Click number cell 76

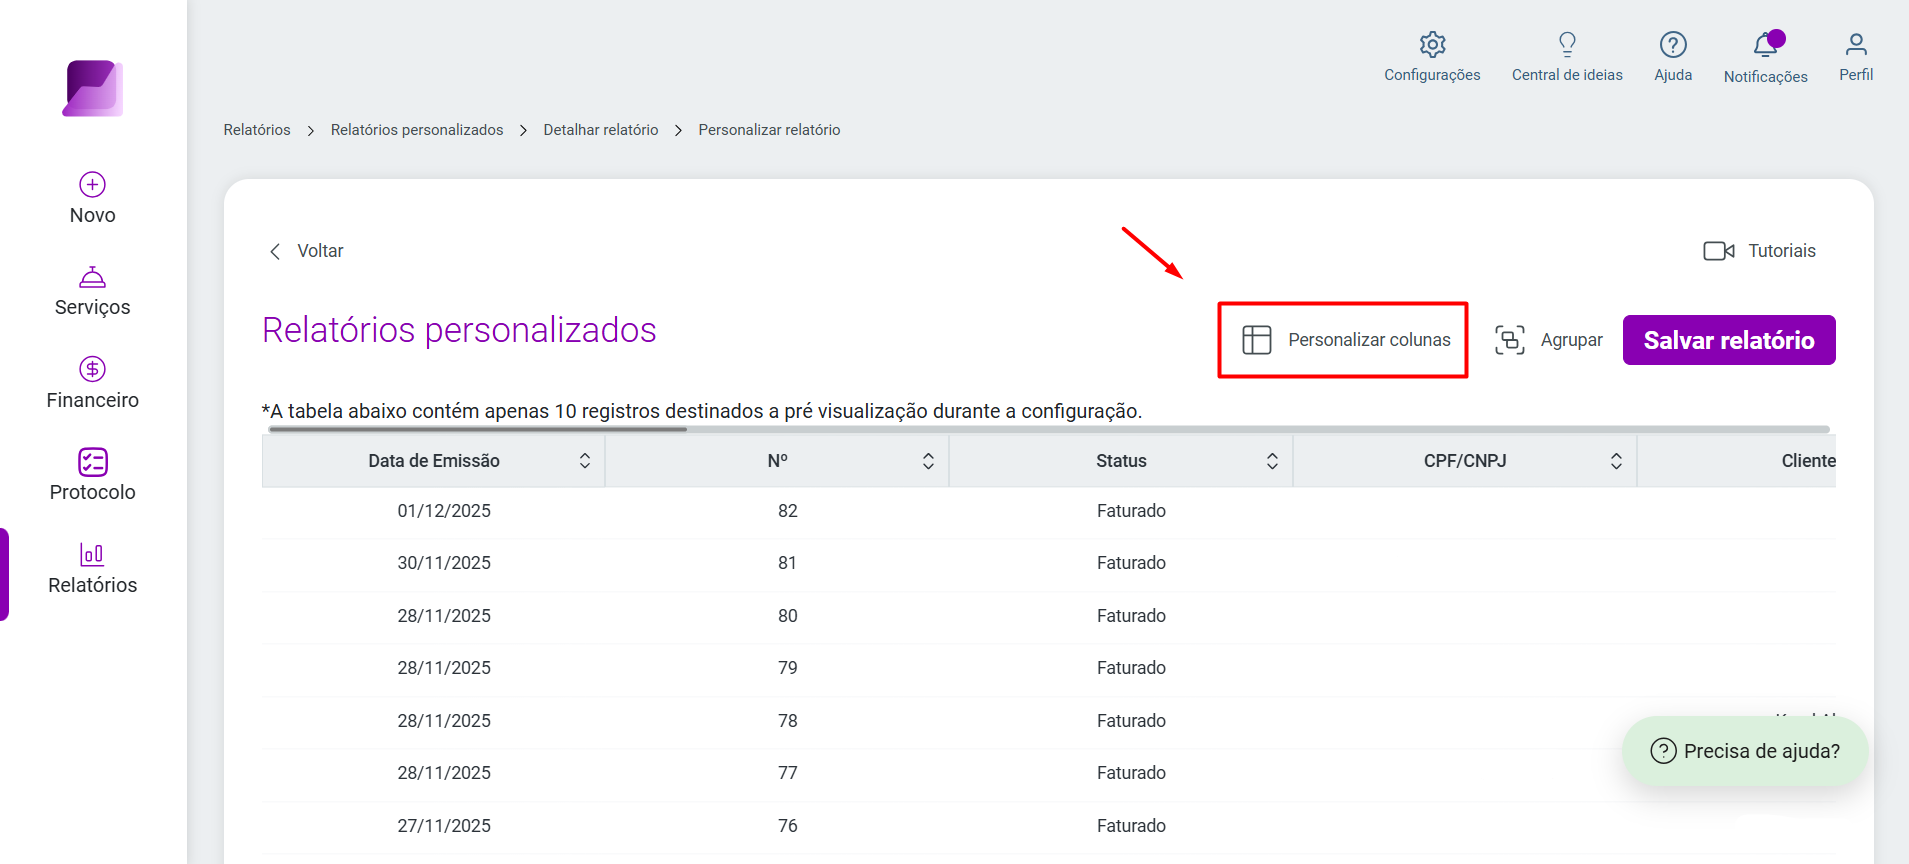click(x=788, y=826)
